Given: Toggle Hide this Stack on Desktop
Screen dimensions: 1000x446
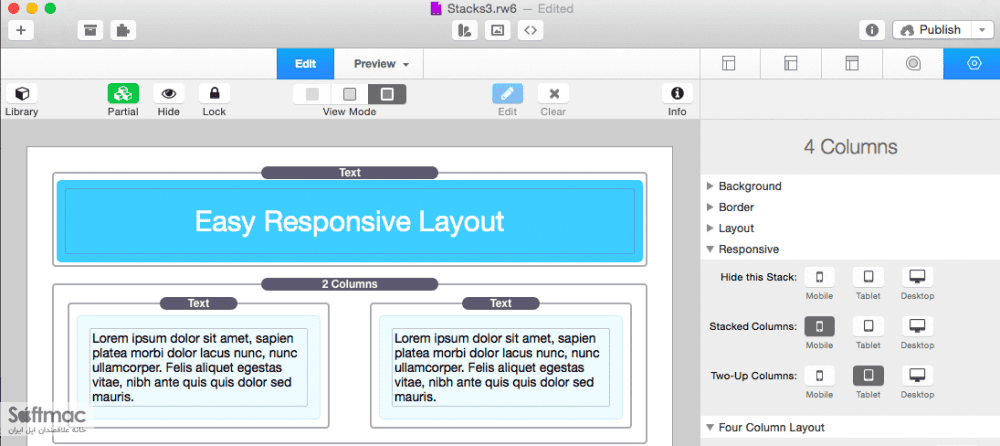Looking at the screenshot, I should pos(917,277).
